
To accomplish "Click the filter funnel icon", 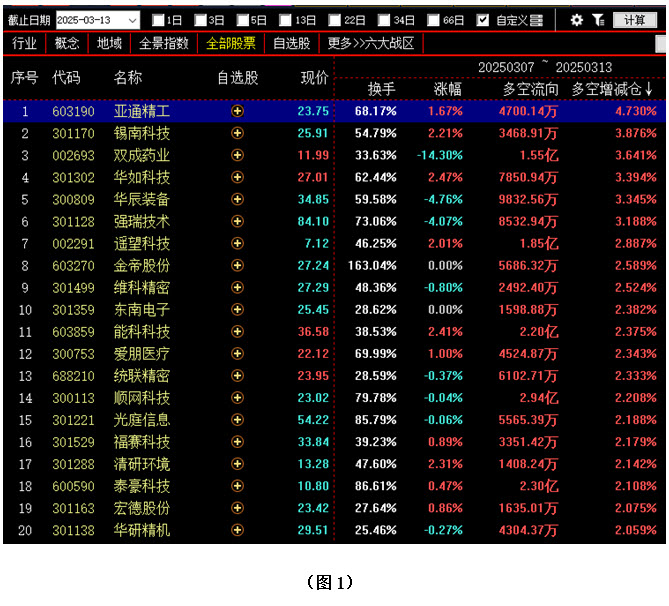I will (x=598, y=20).
